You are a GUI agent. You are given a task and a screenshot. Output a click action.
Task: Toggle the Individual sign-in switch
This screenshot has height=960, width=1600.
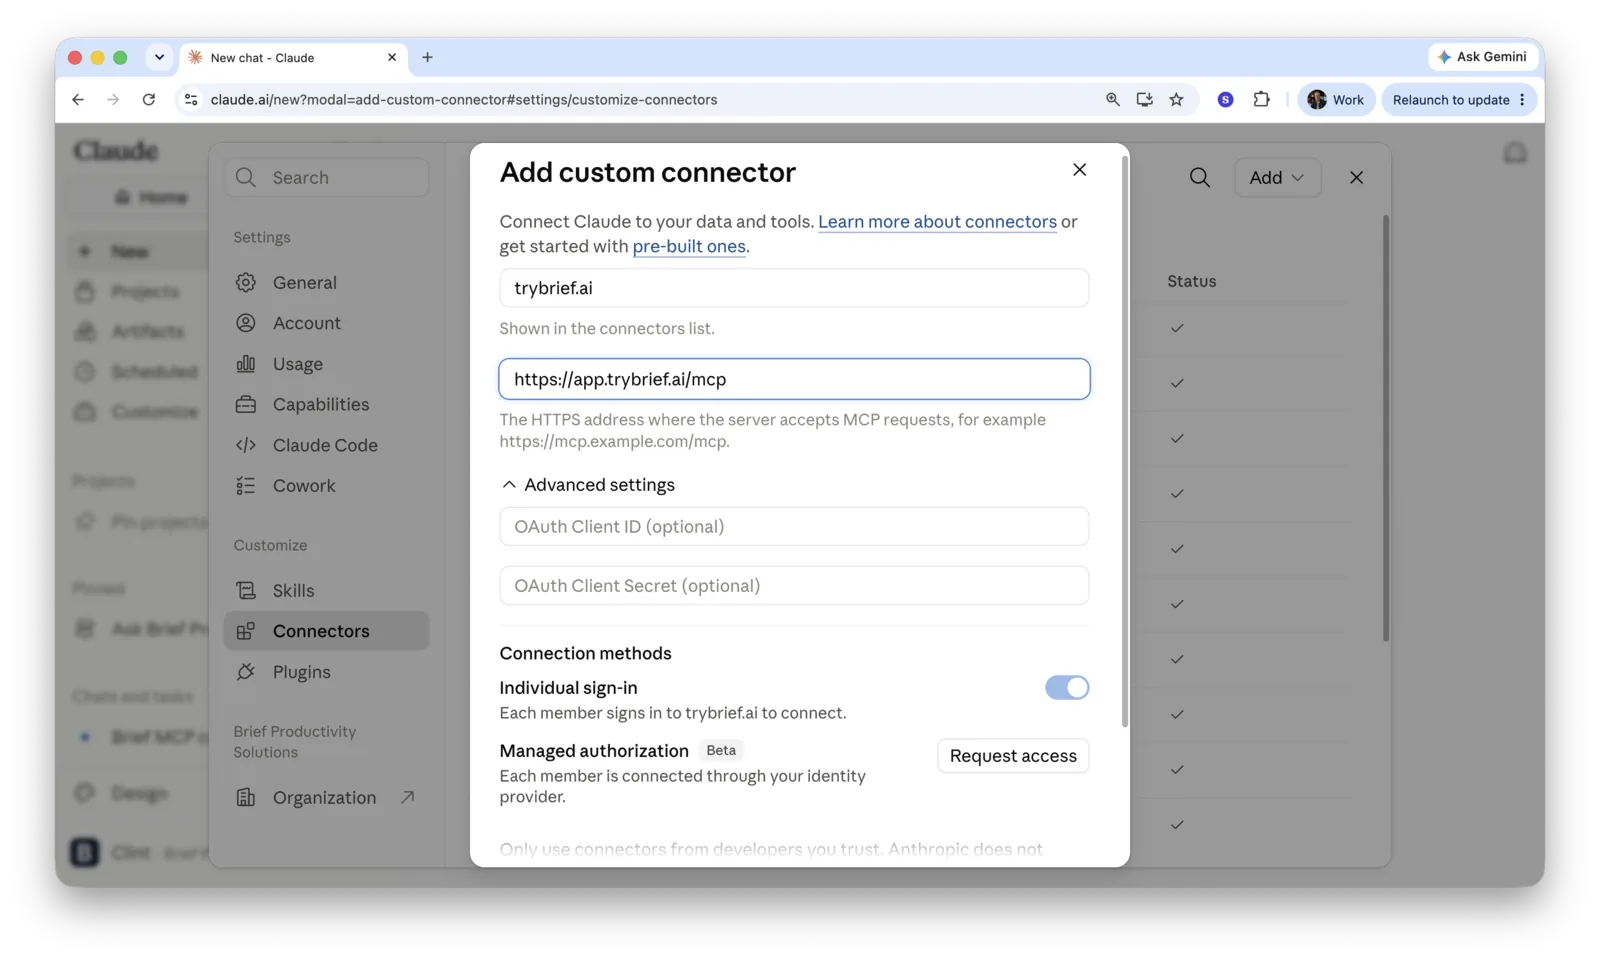(1067, 687)
